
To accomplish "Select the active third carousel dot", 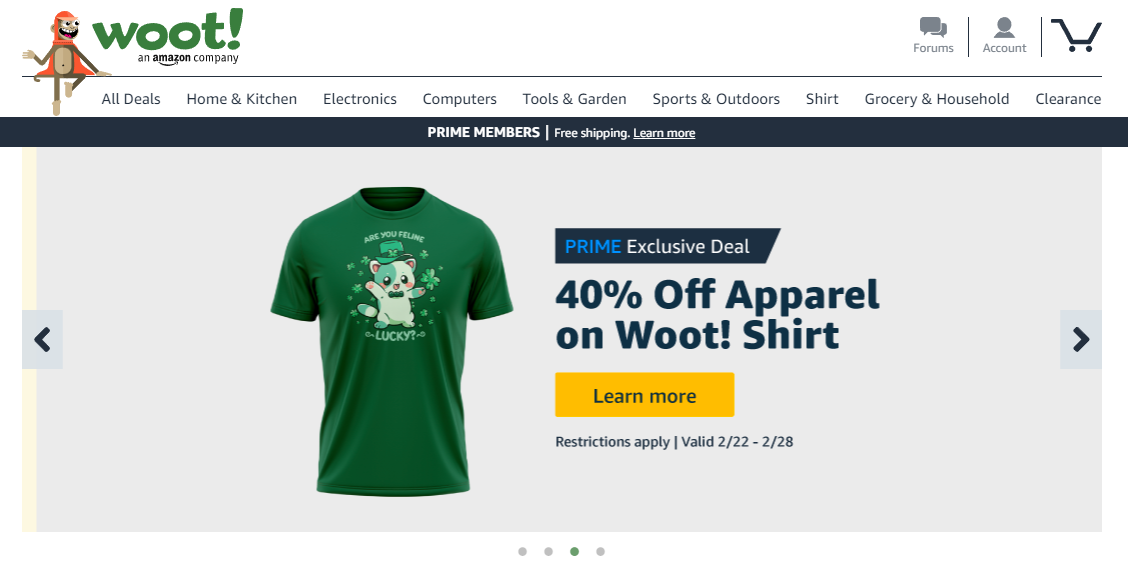I will click(x=574, y=552).
